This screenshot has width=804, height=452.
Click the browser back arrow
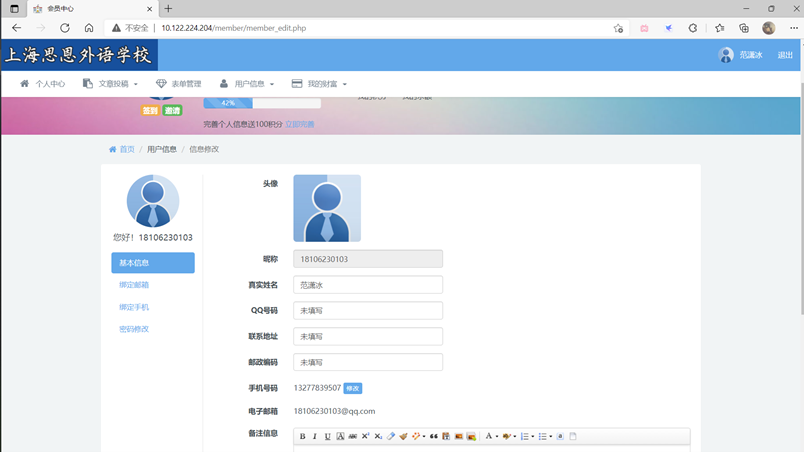pyautogui.click(x=16, y=28)
